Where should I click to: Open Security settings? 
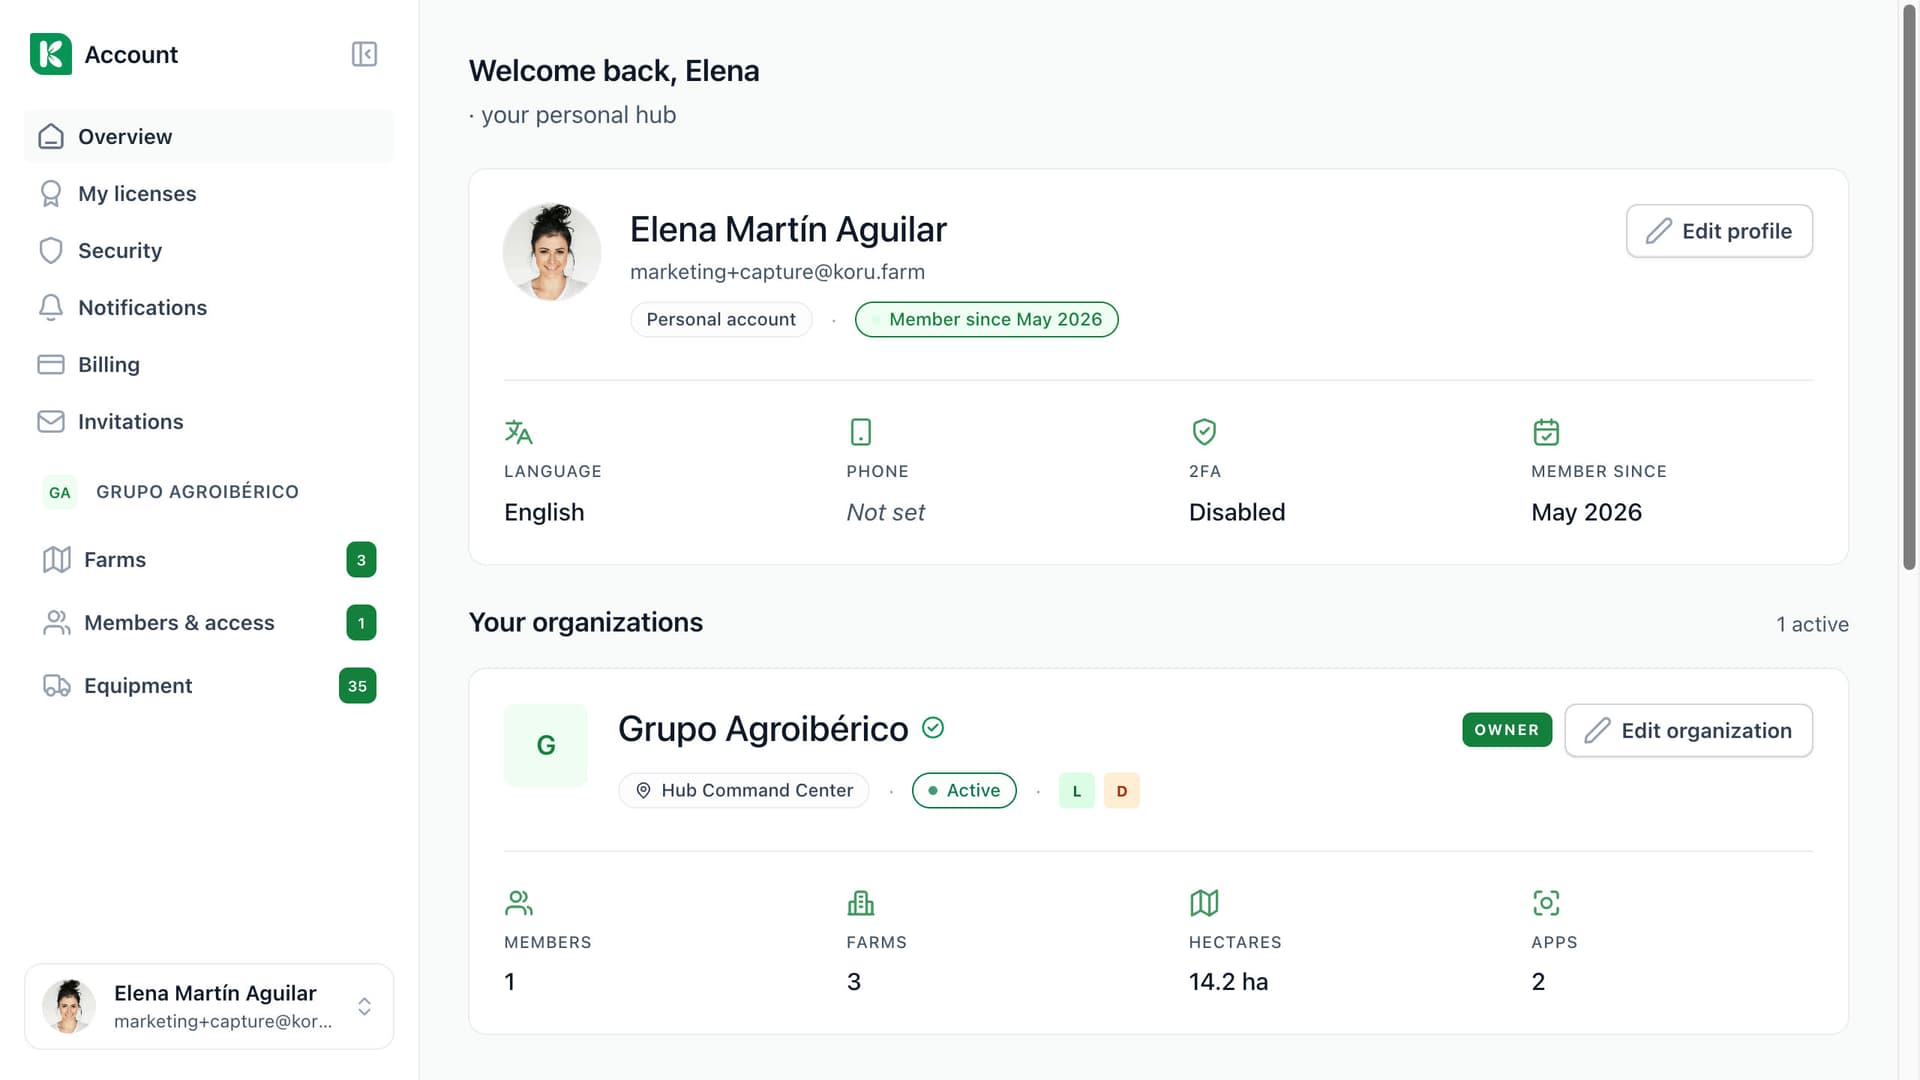(209, 250)
